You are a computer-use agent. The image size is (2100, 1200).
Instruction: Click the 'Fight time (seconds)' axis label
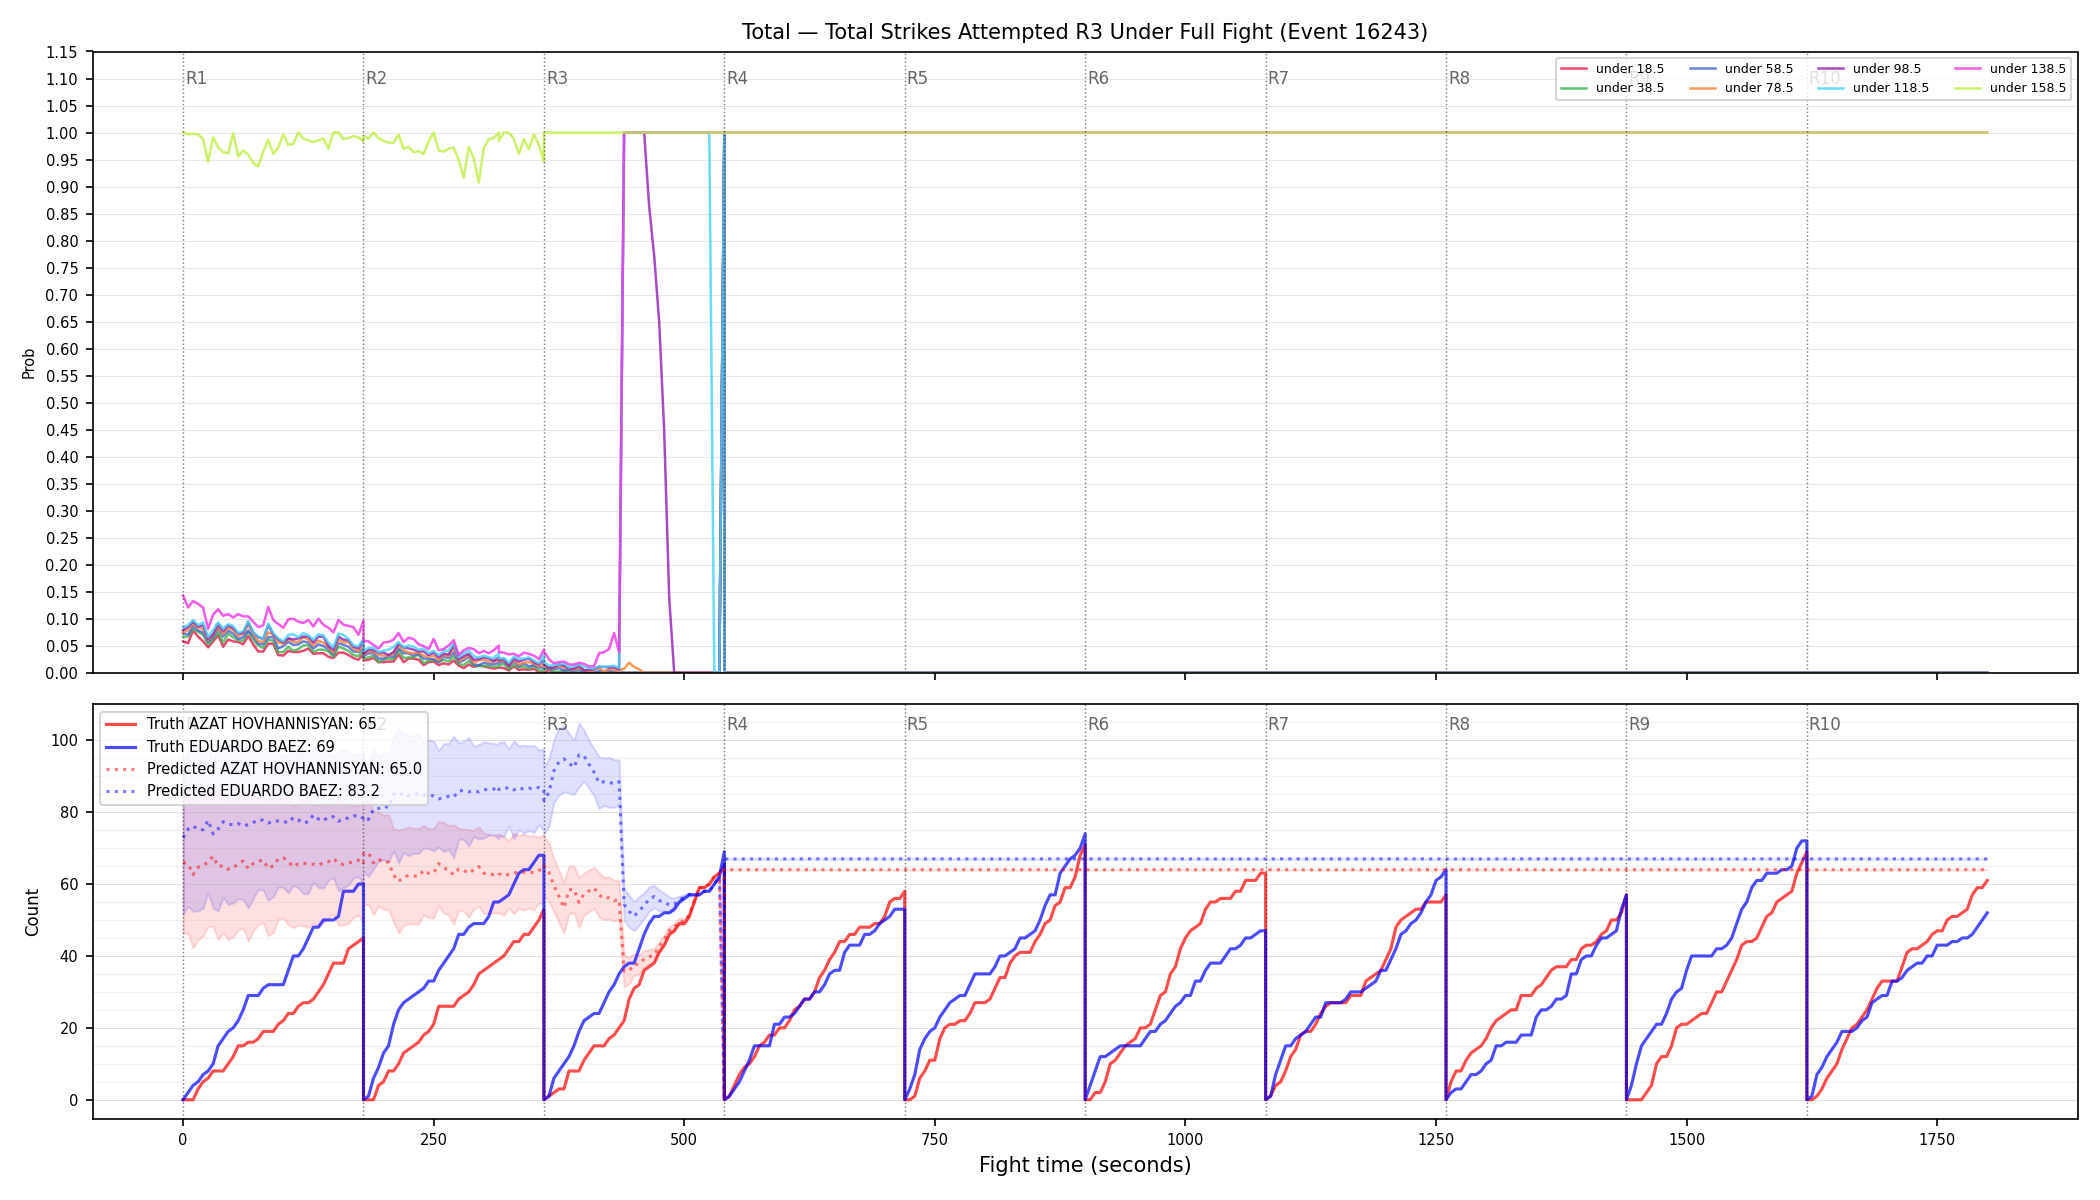click(1085, 1165)
